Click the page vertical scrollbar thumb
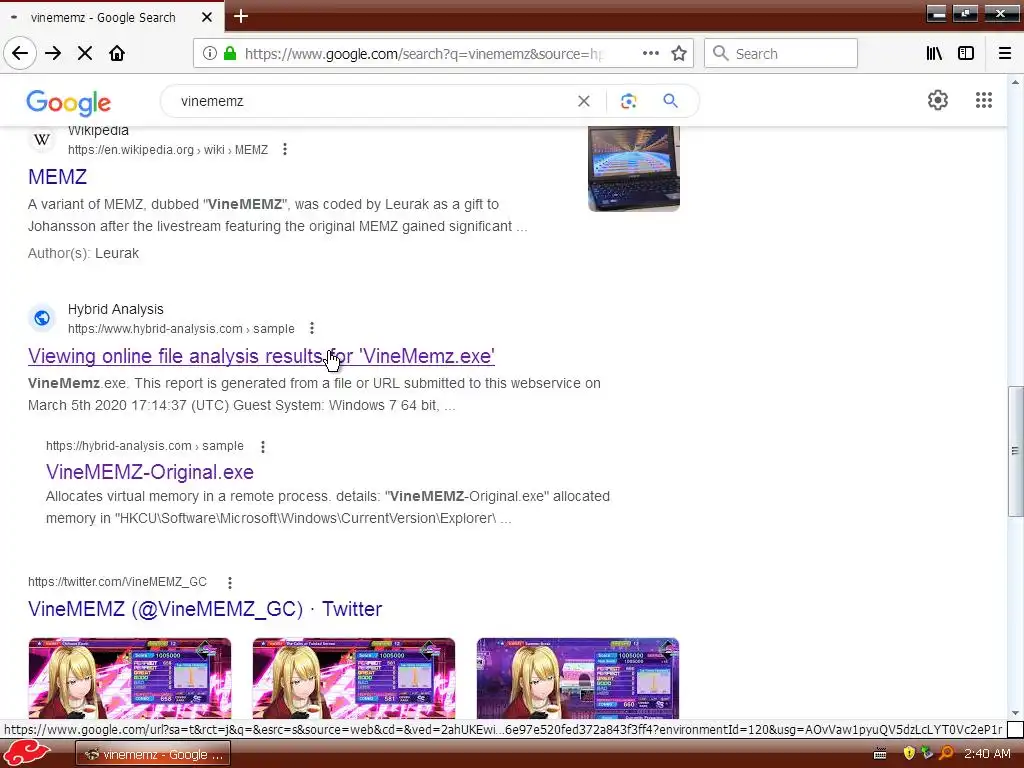The image size is (1024, 768). point(1016,451)
